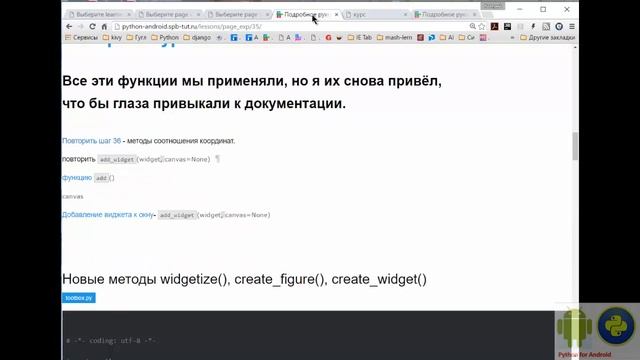Go back to the previous page
Viewport: 640px width, 360px height.
[x=69, y=27]
